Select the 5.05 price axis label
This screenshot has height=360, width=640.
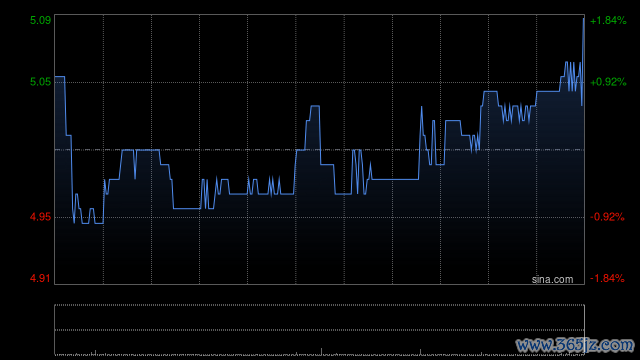click(x=40, y=82)
